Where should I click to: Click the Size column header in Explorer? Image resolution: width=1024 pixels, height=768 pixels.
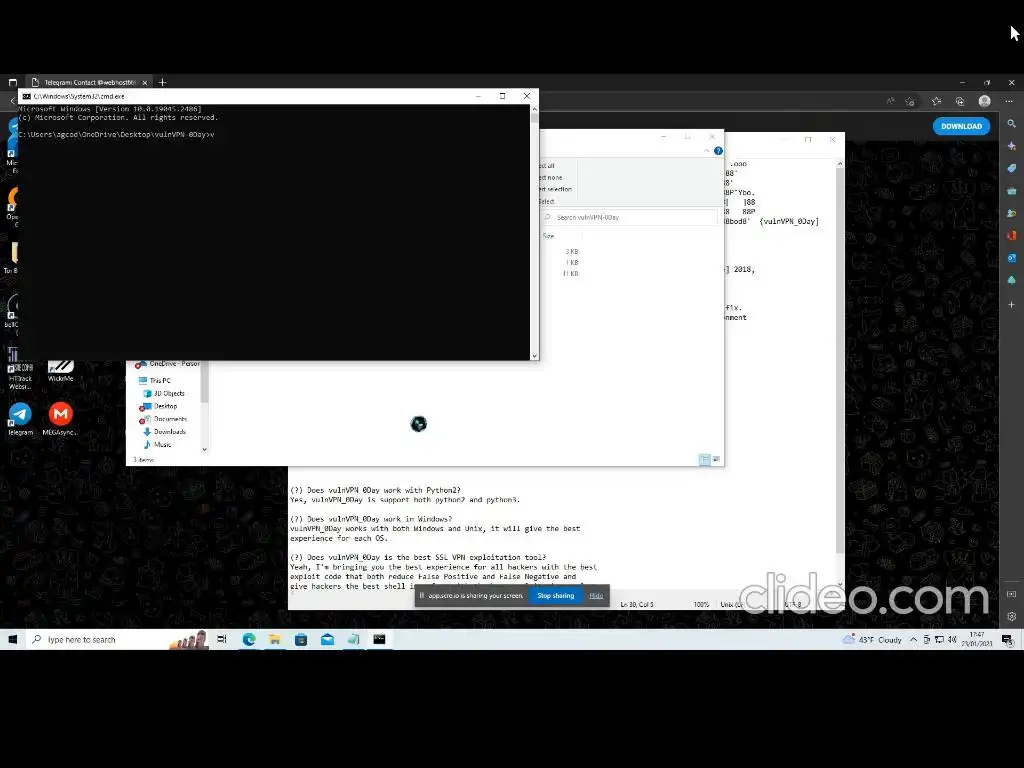pyautogui.click(x=549, y=236)
